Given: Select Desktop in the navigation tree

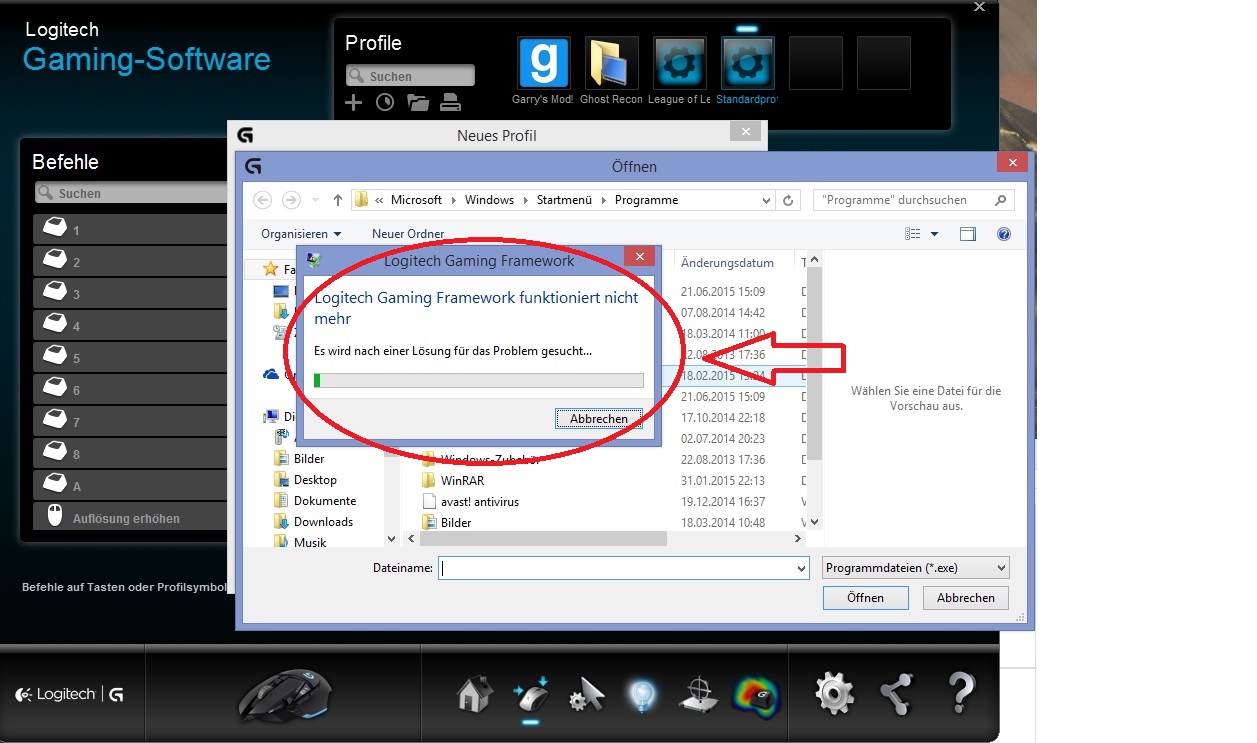Looking at the screenshot, I should [315, 480].
